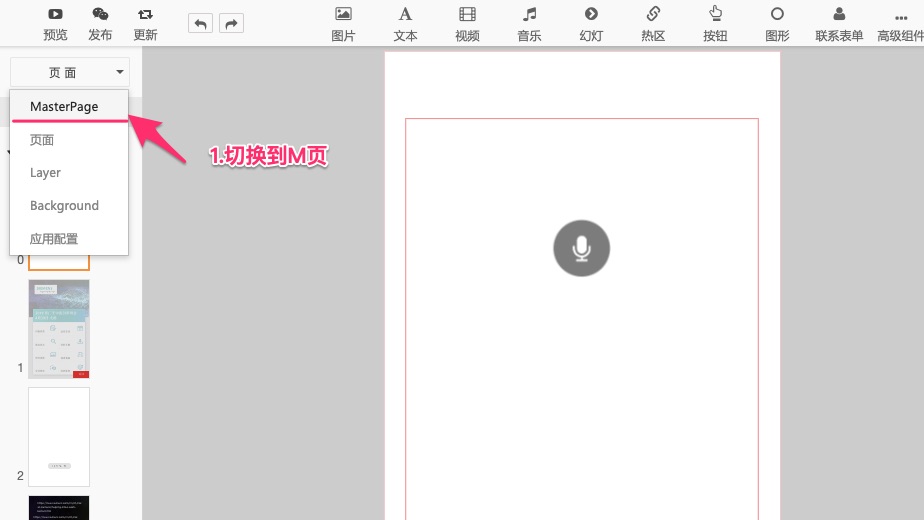The width and height of the screenshot is (924, 520).
Task: Click the 发布 publish WeChat icon
Action: 100,15
